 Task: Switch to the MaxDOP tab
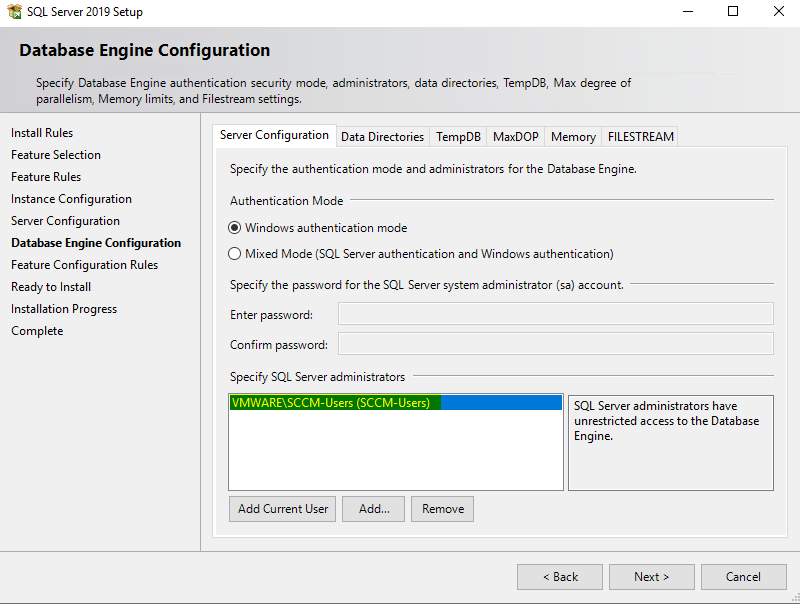(515, 136)
